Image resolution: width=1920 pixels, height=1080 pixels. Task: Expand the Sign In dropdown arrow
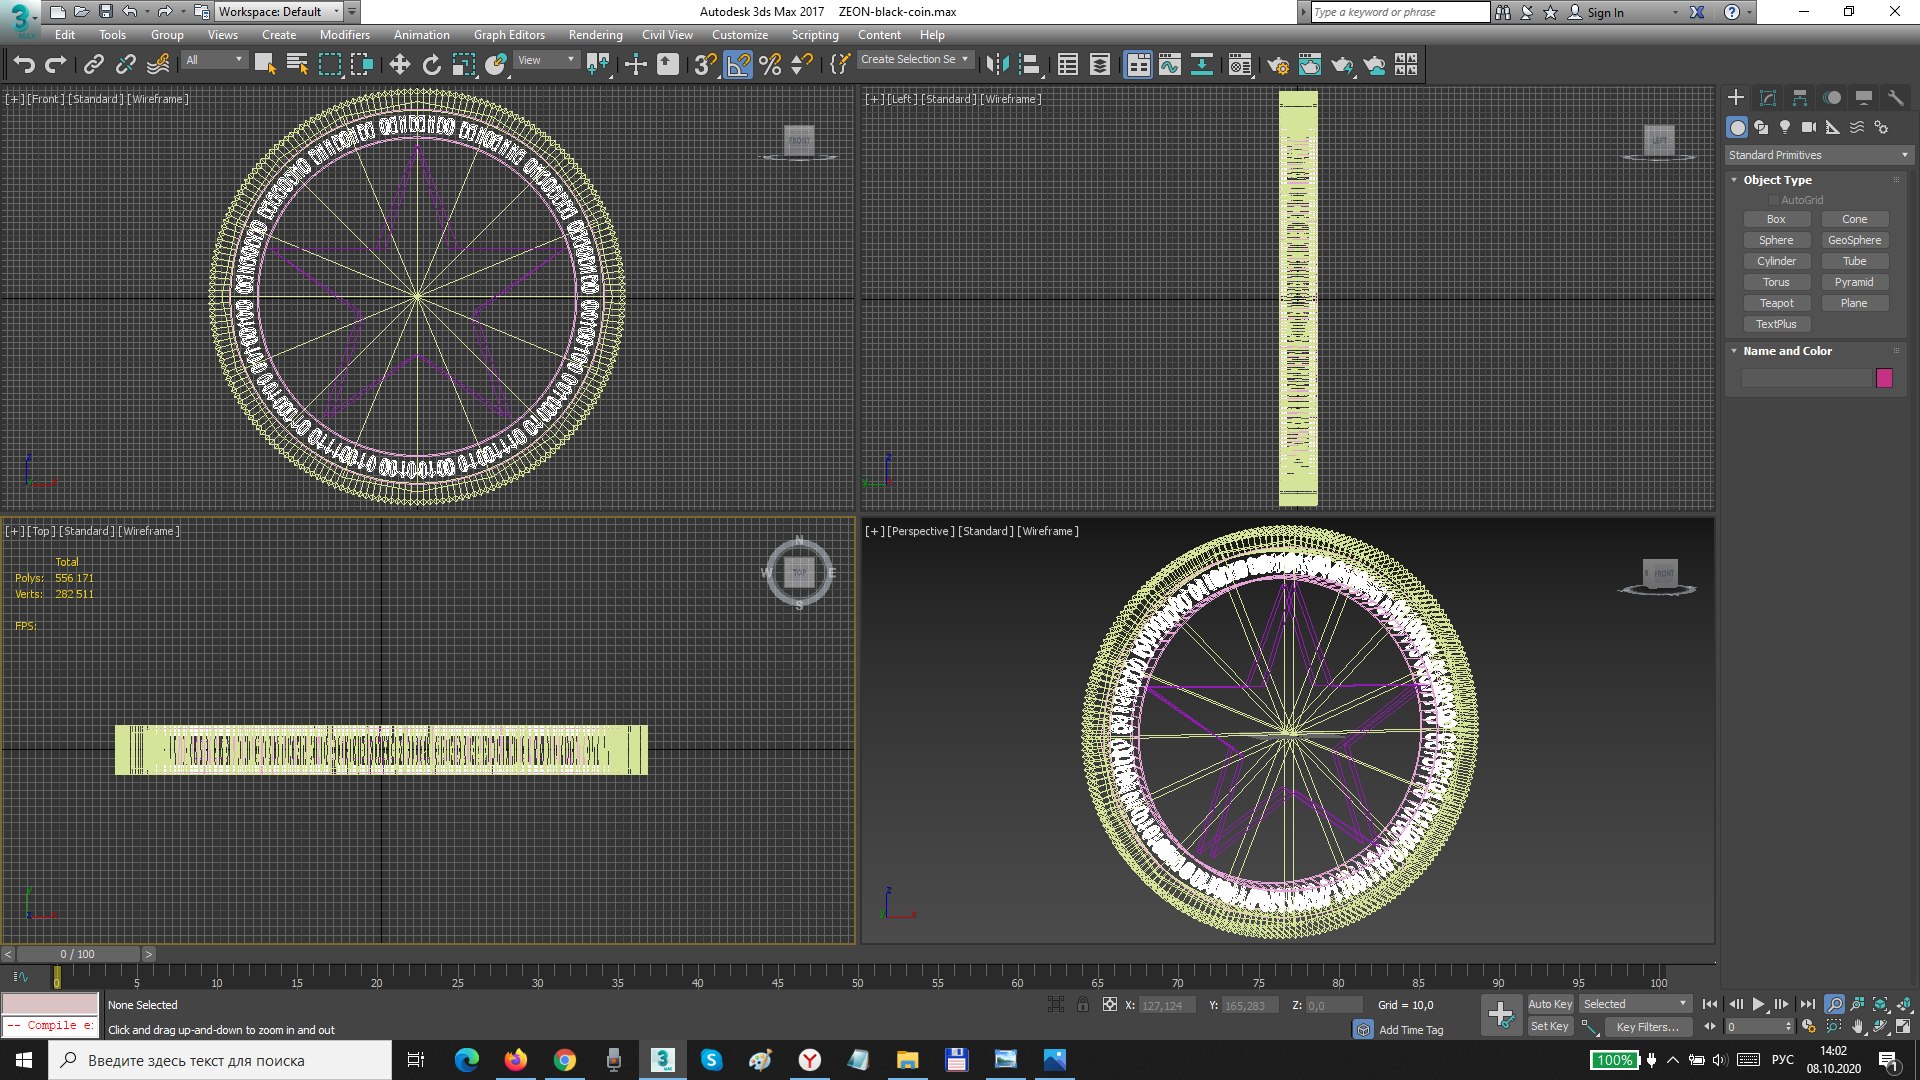point(1675,12)
